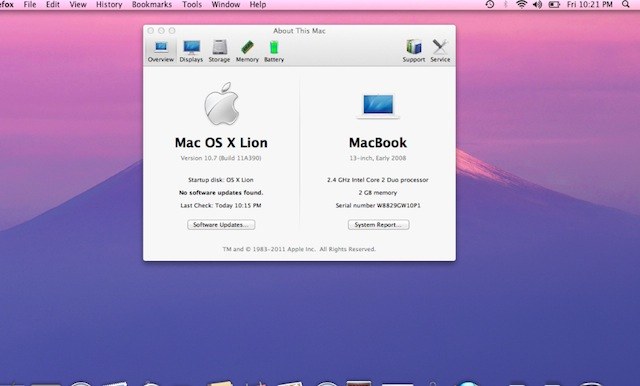Open the Wi-Fi status menu
640x386 pixels.
[x=521, y=4]
